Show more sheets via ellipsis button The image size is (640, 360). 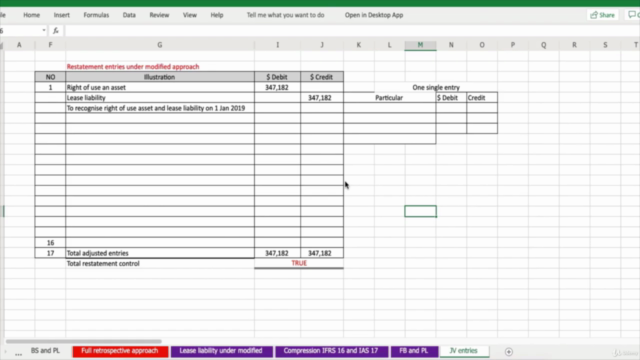[x=18, y=354]
